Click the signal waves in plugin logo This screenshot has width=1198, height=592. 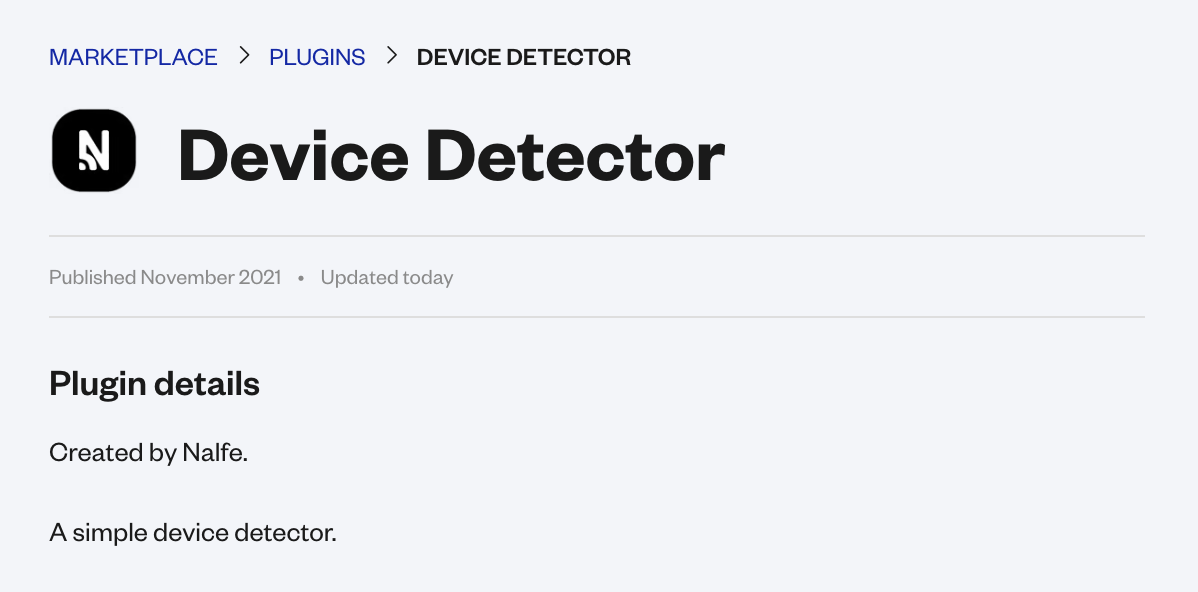86,161
